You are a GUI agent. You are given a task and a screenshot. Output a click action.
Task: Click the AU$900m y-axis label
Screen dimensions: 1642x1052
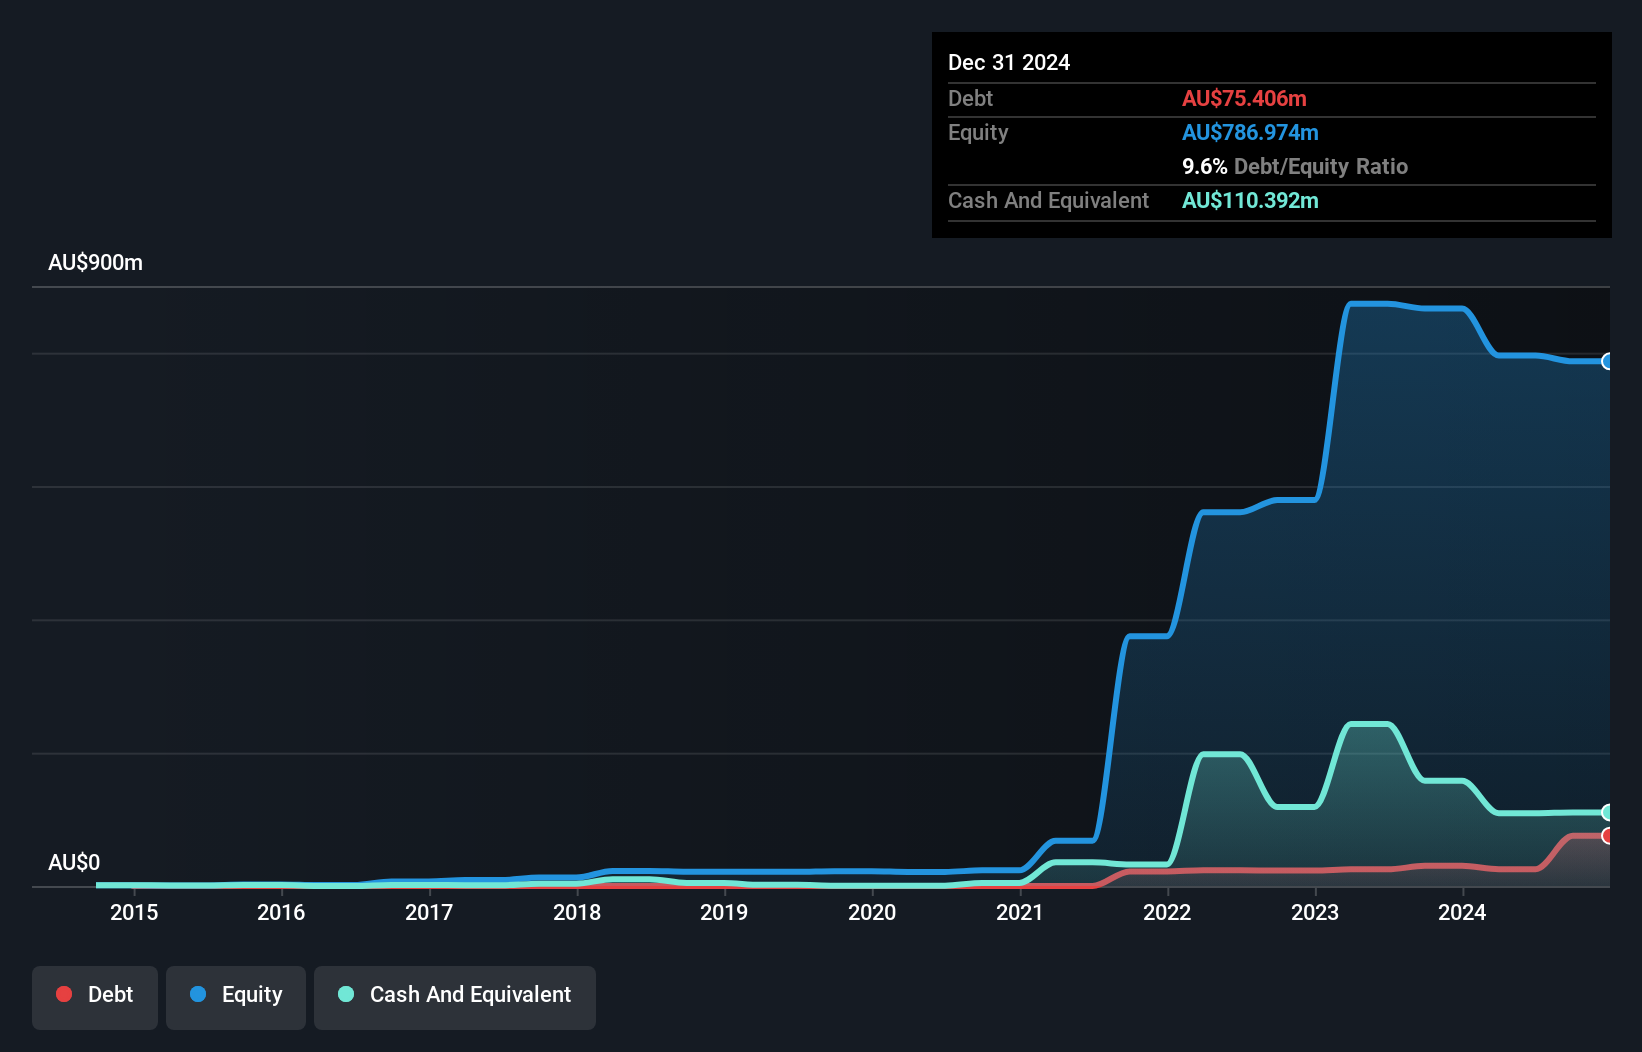coord(96,263)
